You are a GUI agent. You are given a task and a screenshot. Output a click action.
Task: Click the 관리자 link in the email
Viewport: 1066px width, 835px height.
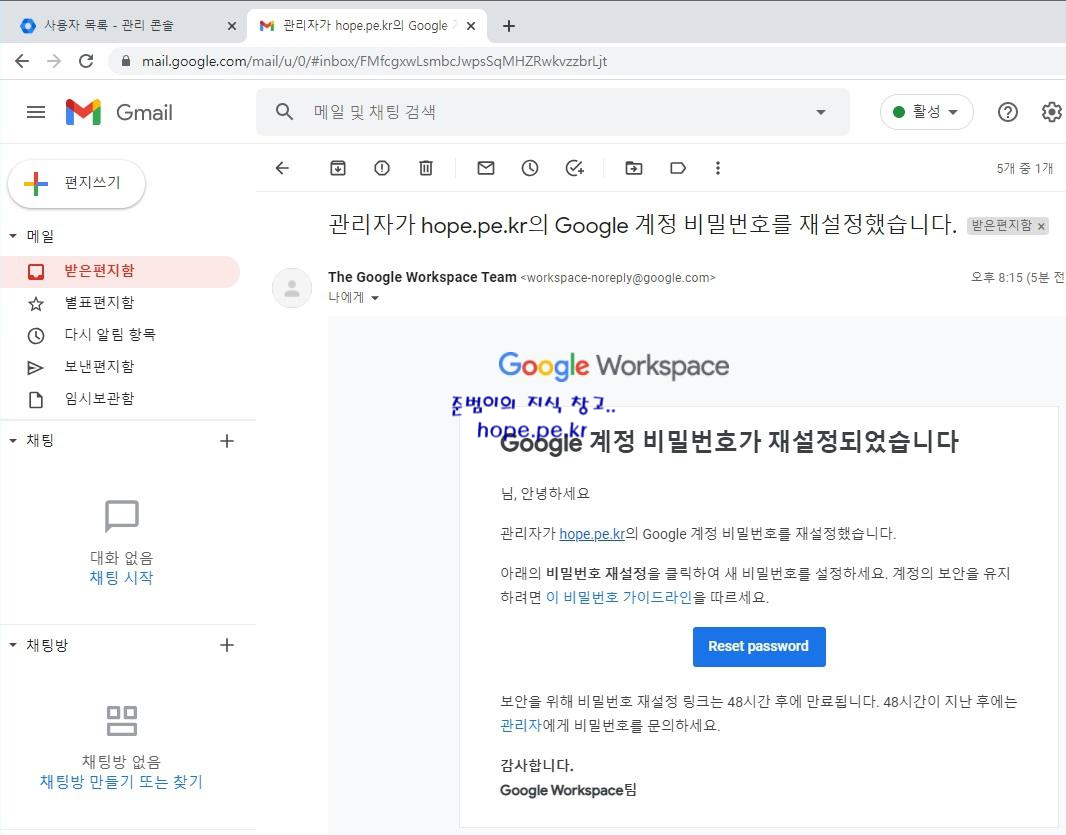521,726
